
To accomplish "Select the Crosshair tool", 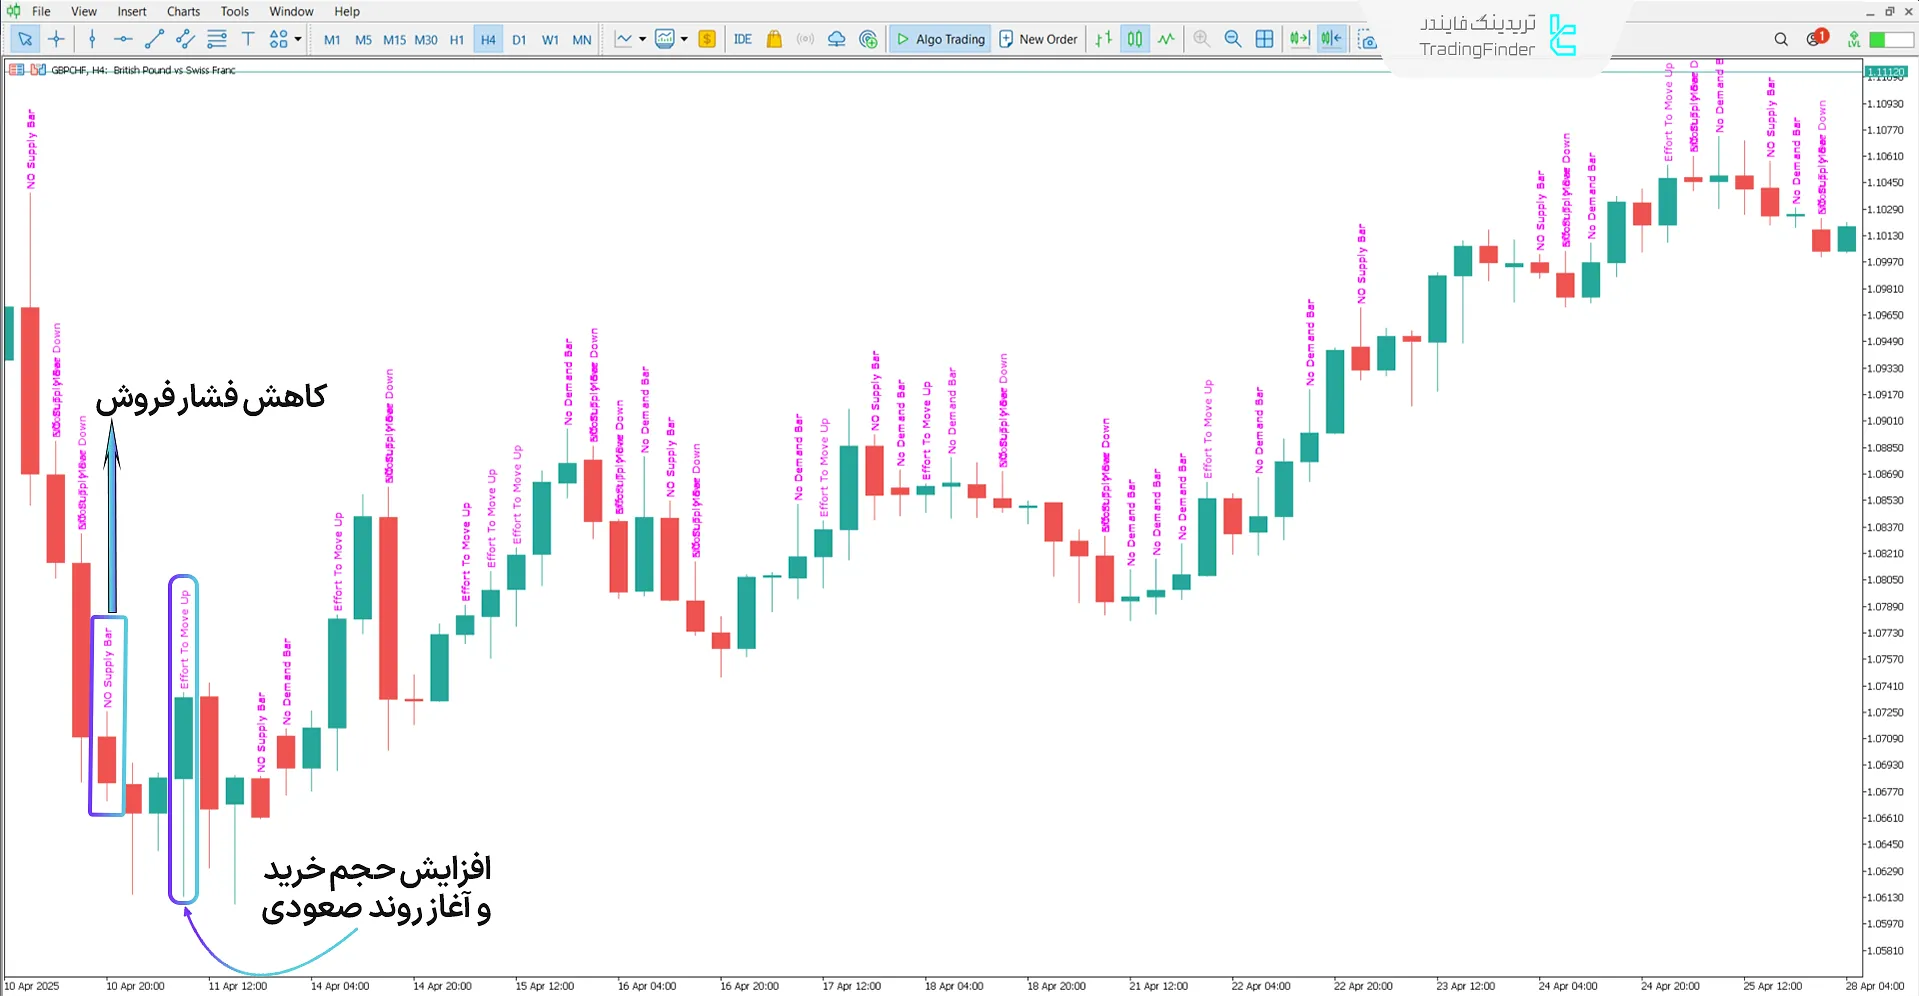I will click(56, 39).
